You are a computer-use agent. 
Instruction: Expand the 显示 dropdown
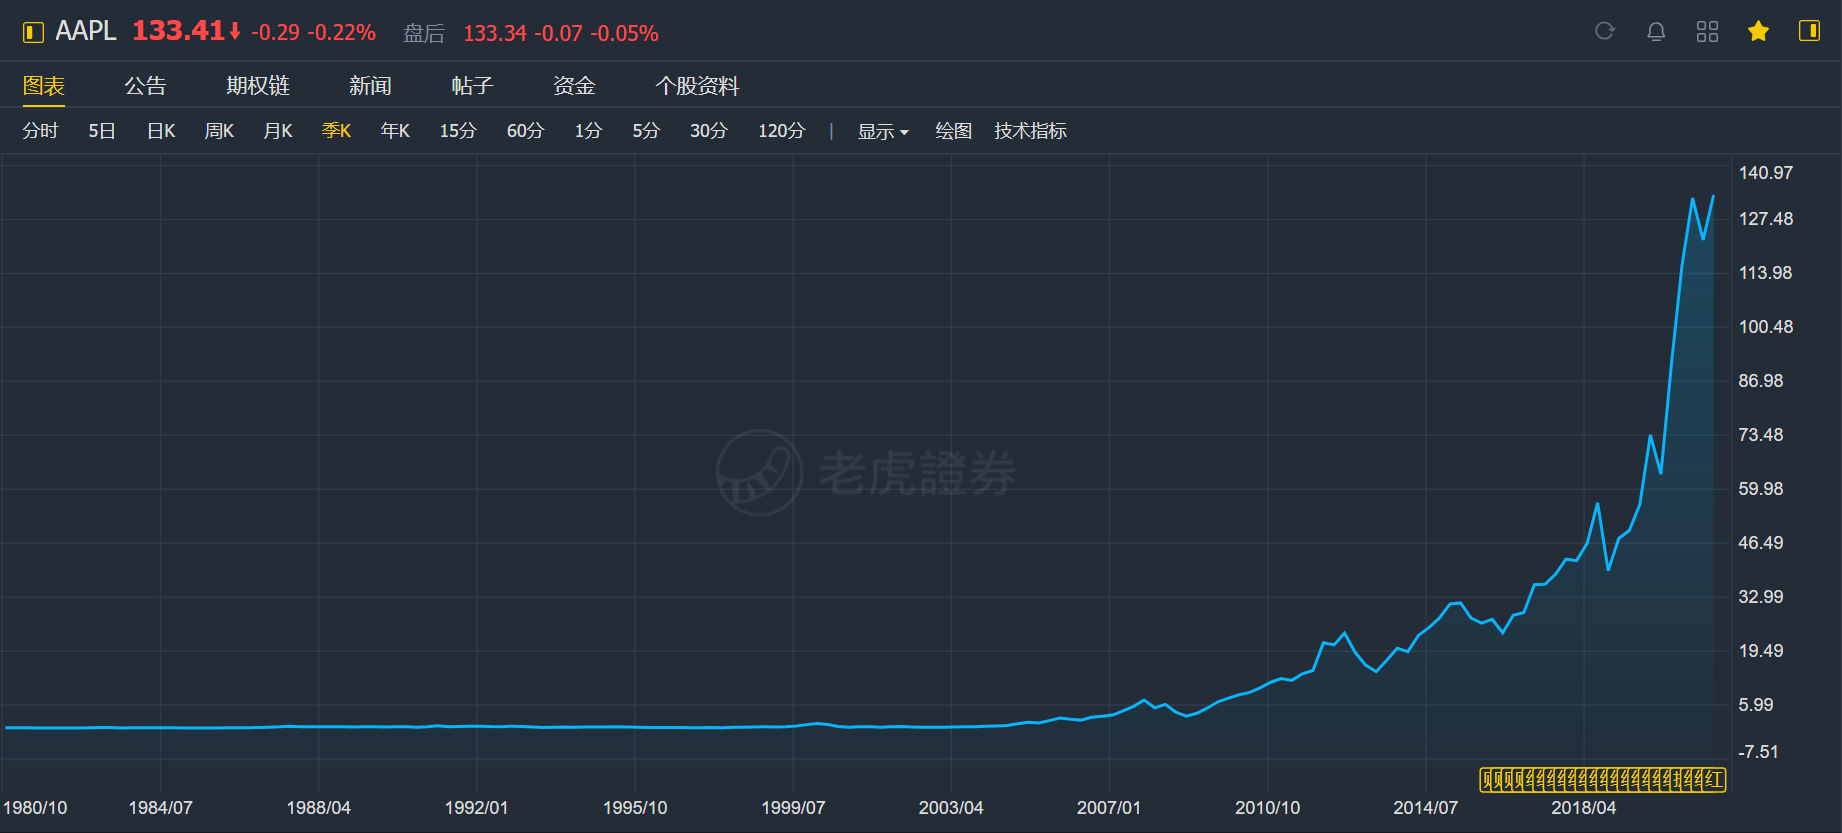click(x=883, y=132)
